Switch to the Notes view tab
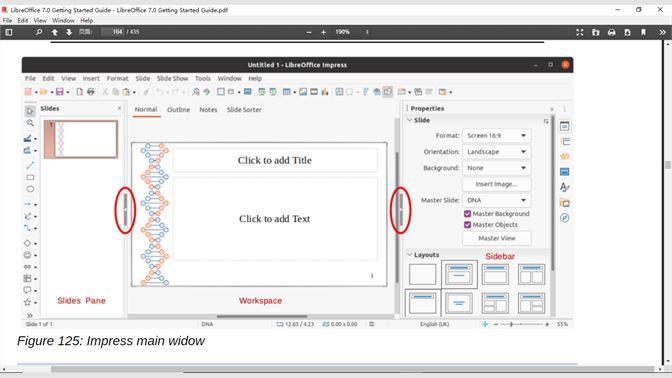672x378 pixels. [208, 110]
